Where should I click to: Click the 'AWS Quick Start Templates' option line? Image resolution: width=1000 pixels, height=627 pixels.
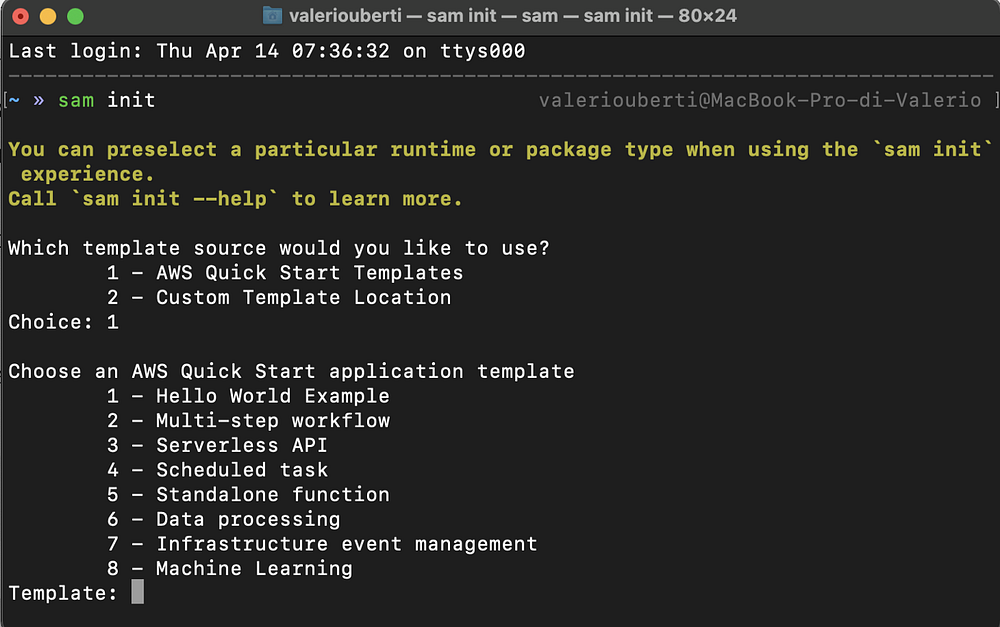point(285,273)
